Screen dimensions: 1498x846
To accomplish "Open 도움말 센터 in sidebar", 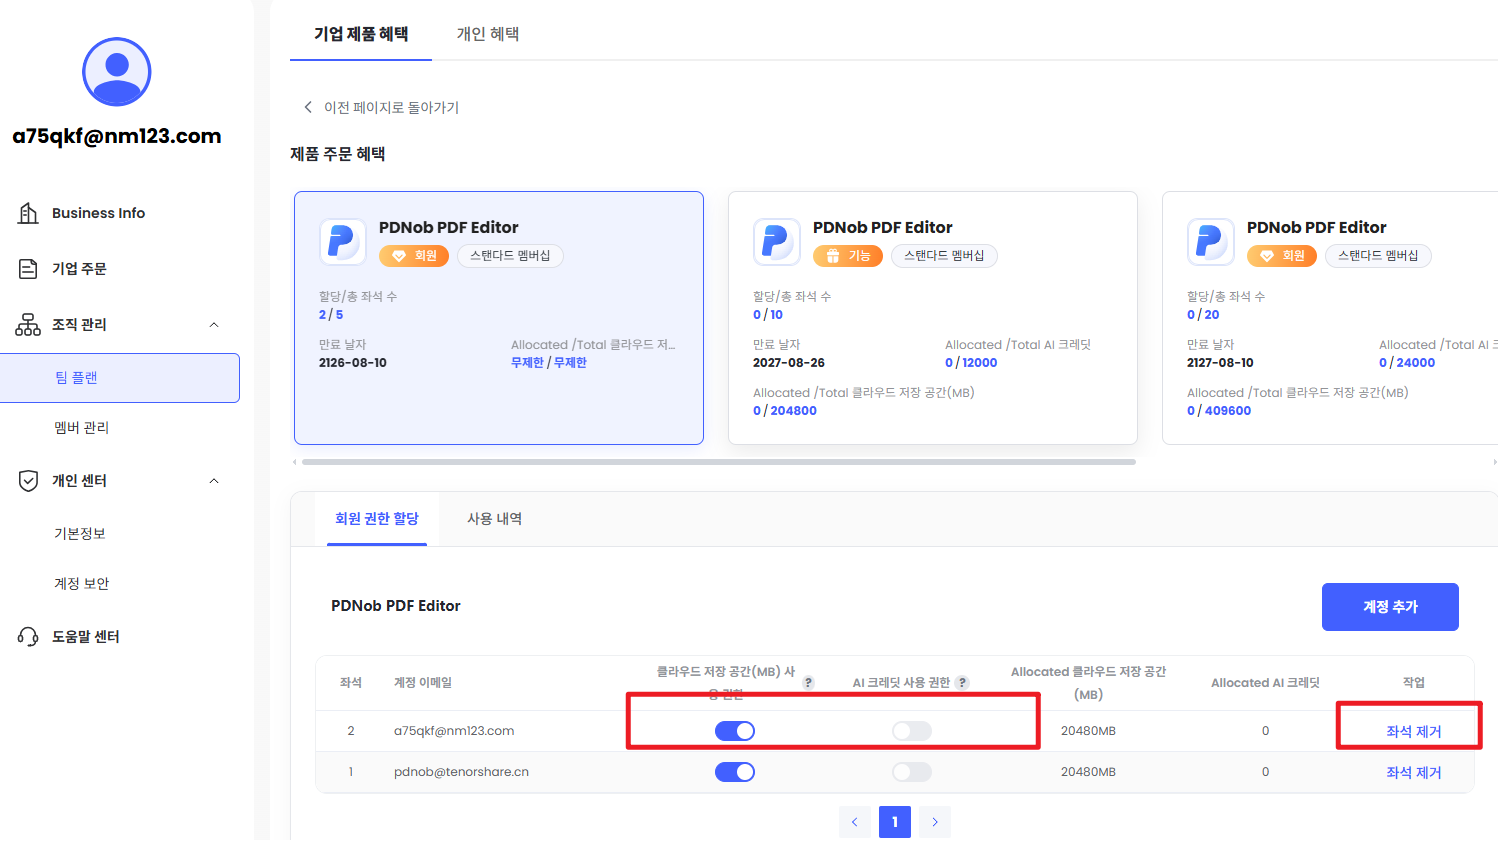I will pos(86,636).
